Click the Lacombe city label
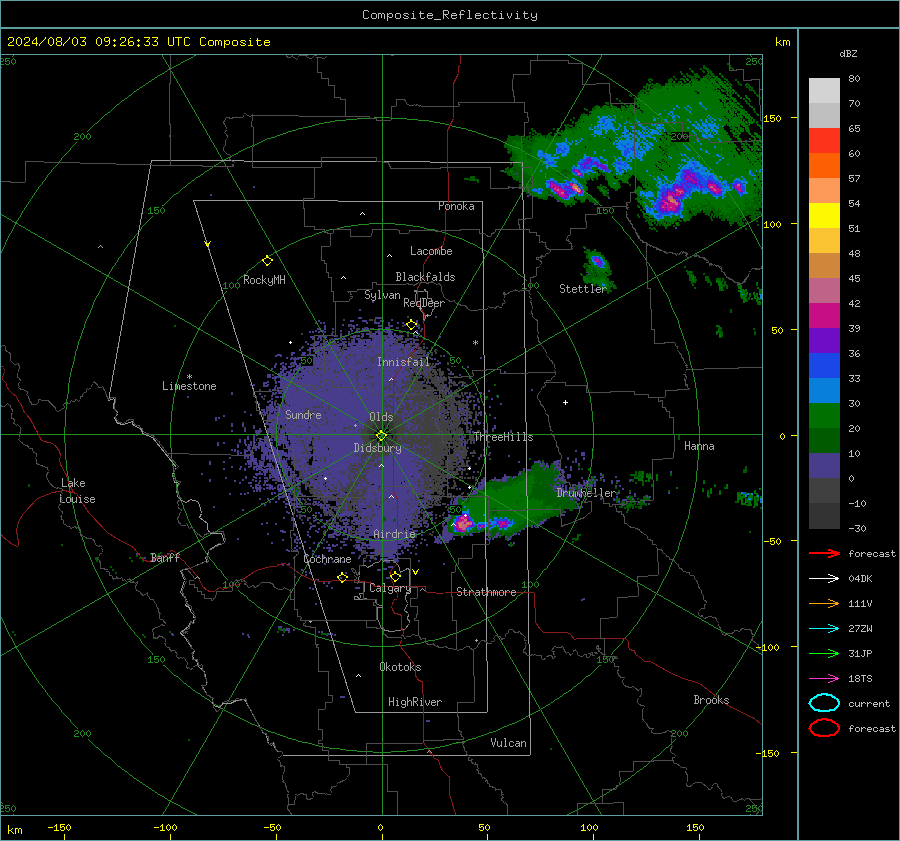The width and height of the screenshot is (900, 841). pos(431,251)
